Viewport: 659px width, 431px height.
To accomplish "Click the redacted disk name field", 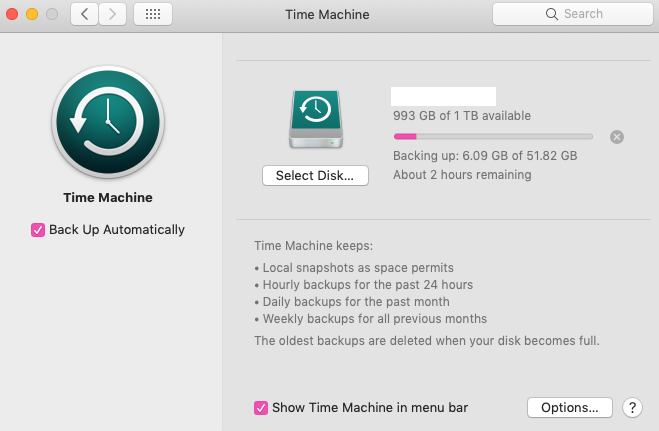I will (x=443, y=96).
